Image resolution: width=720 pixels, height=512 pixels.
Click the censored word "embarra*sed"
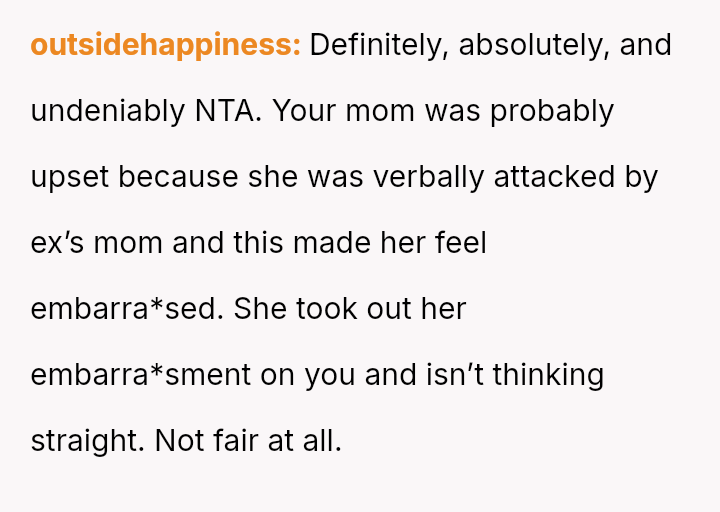(x=123, y=309)
